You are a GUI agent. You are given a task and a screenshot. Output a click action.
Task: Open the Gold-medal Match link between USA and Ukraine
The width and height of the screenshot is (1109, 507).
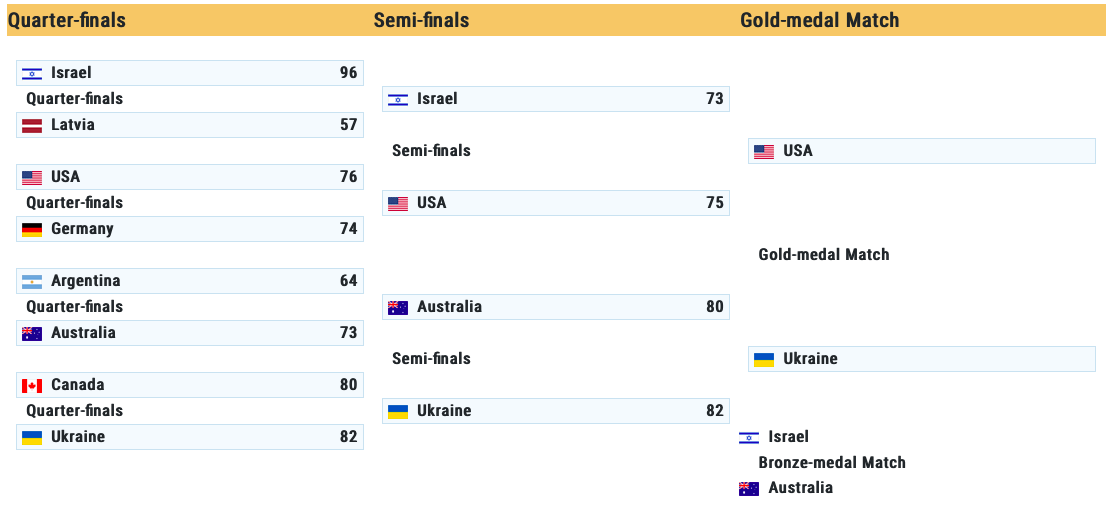click(x=824, y=255)
